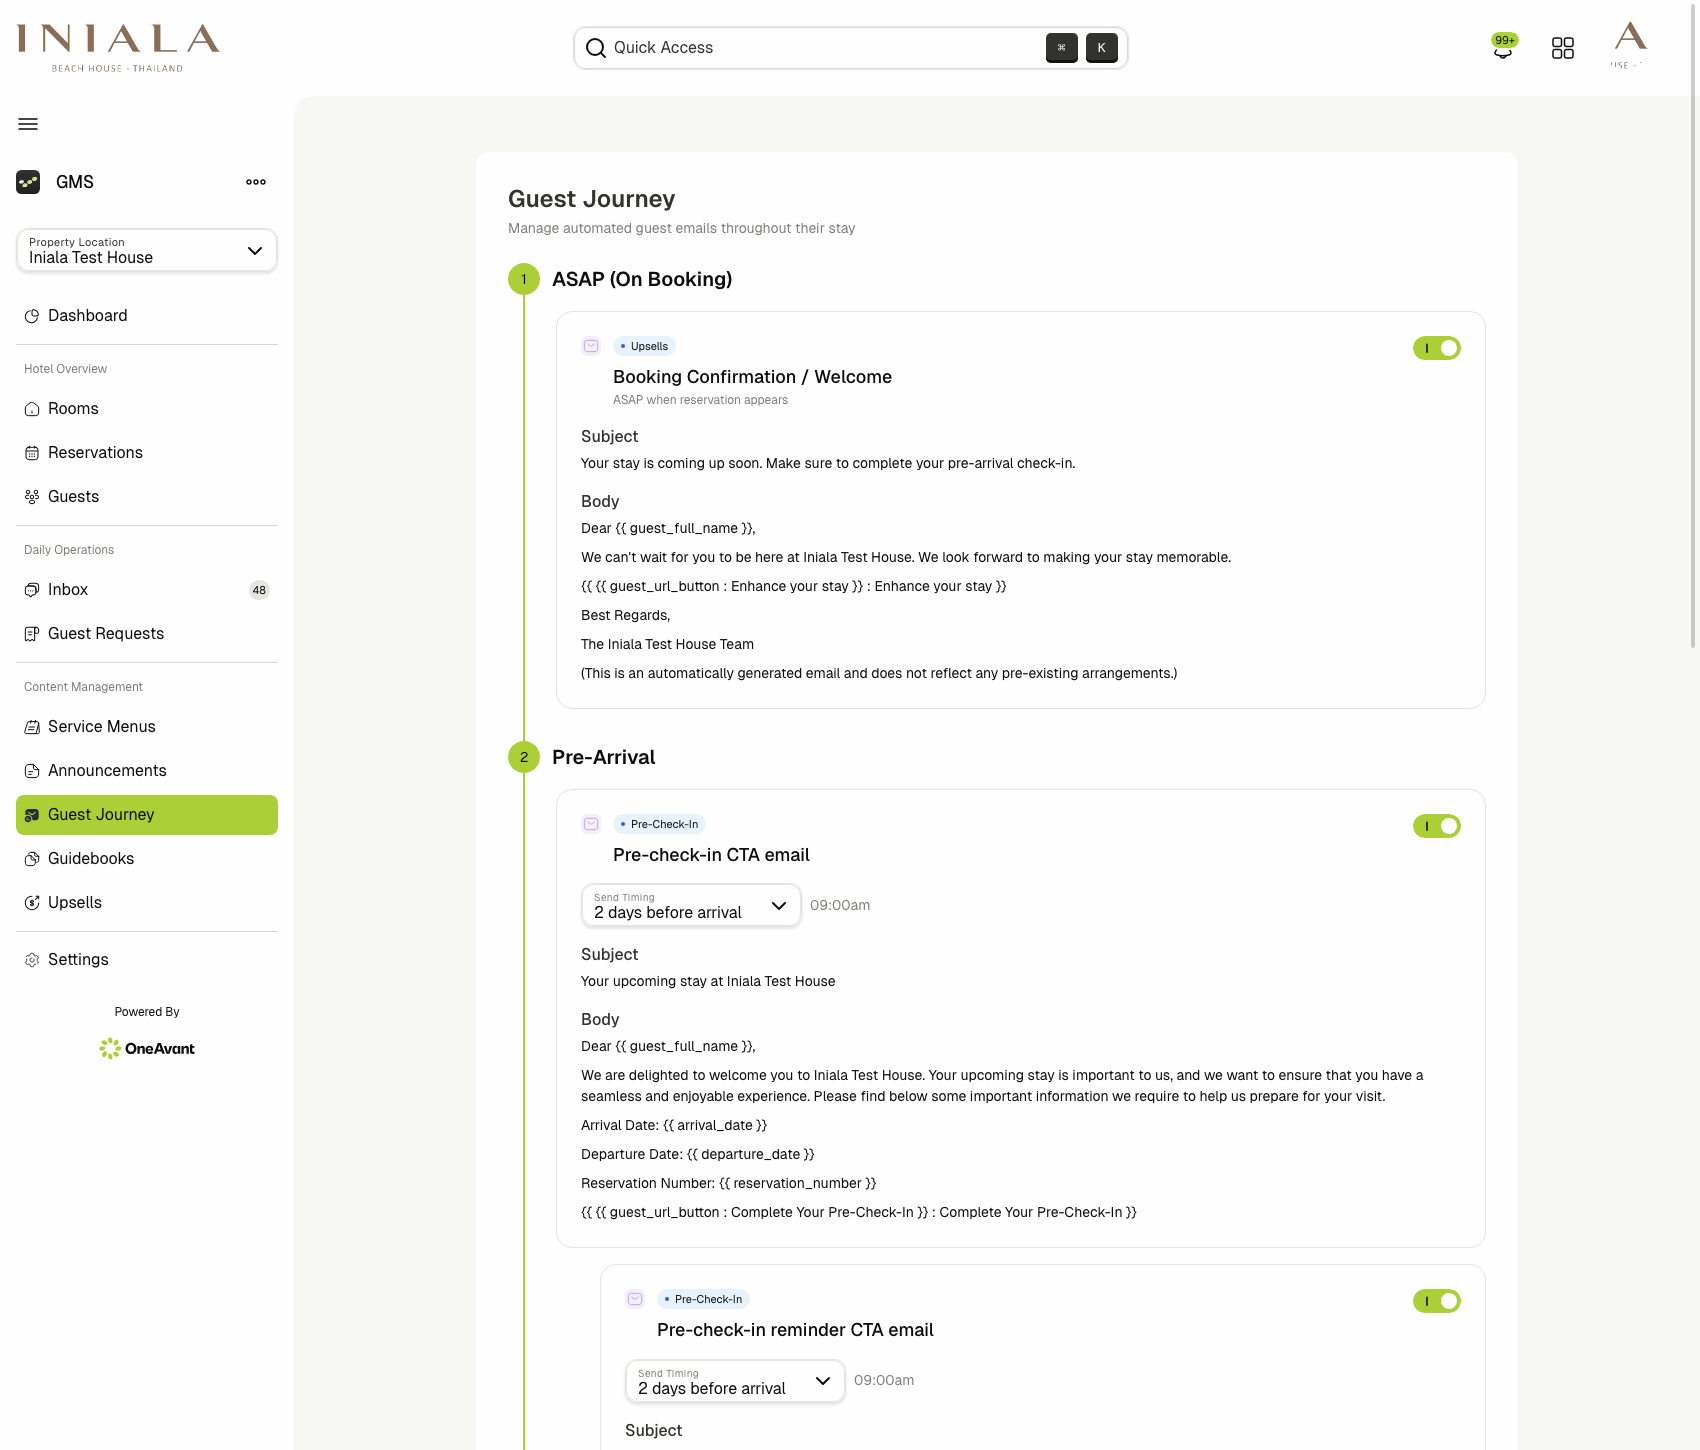Disable the Pre-check-in reminder CTA email
This screenshot has width=1700, height=1450.
[1437, 1301]
